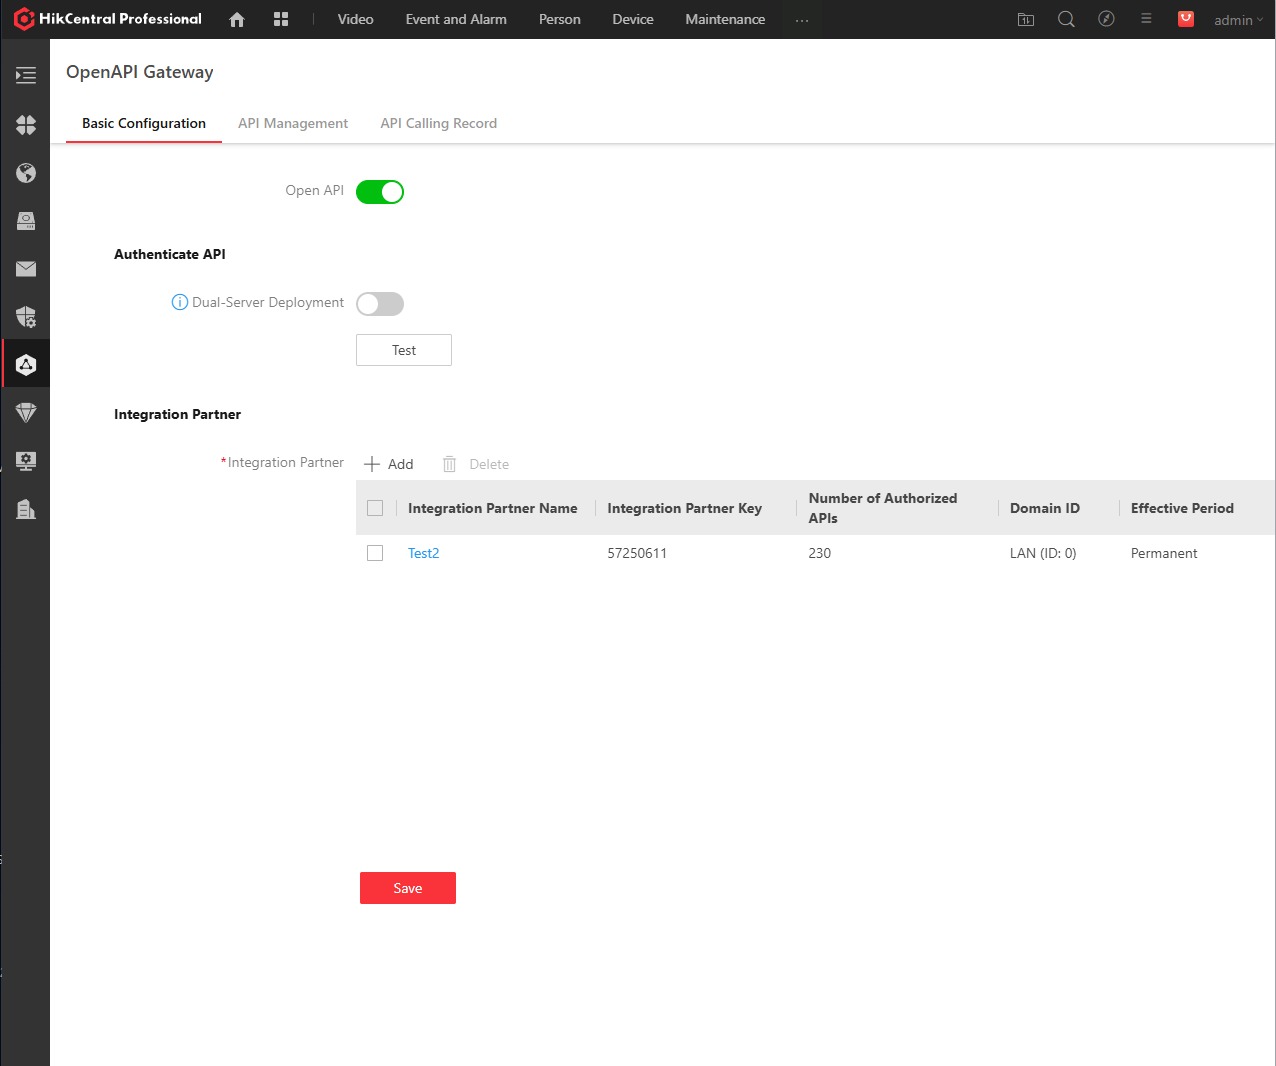
Task: Check the Test2 row checkbox
Action: (x=375, y=553)
